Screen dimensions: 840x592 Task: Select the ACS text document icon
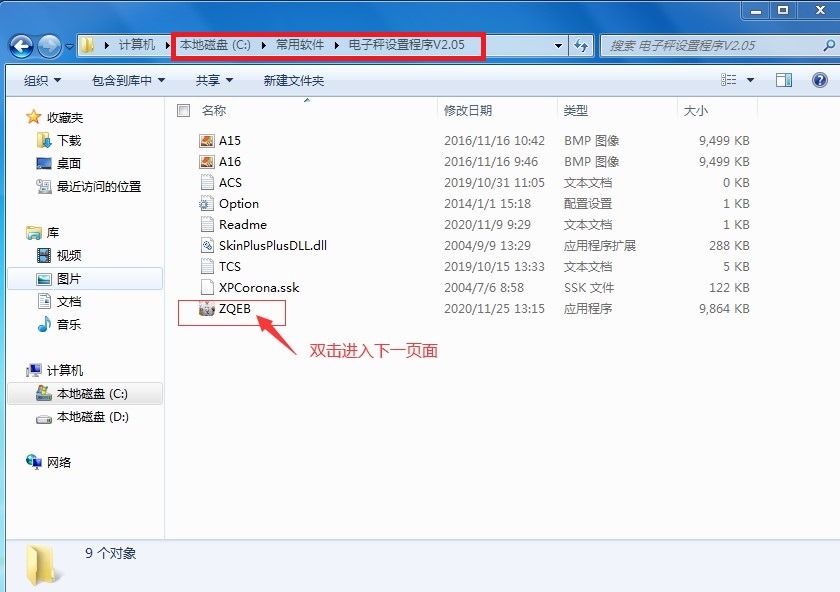click(207, 183)
